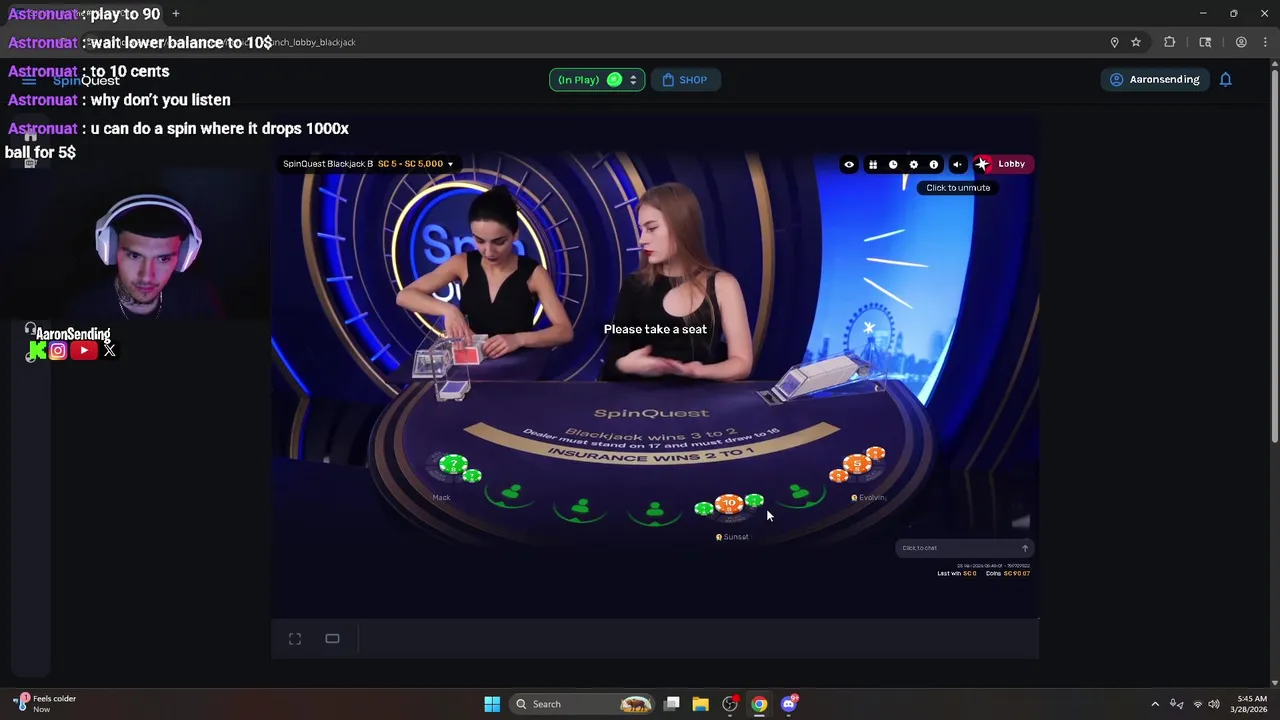Open Discord from the taskbar

coord(789,704)
